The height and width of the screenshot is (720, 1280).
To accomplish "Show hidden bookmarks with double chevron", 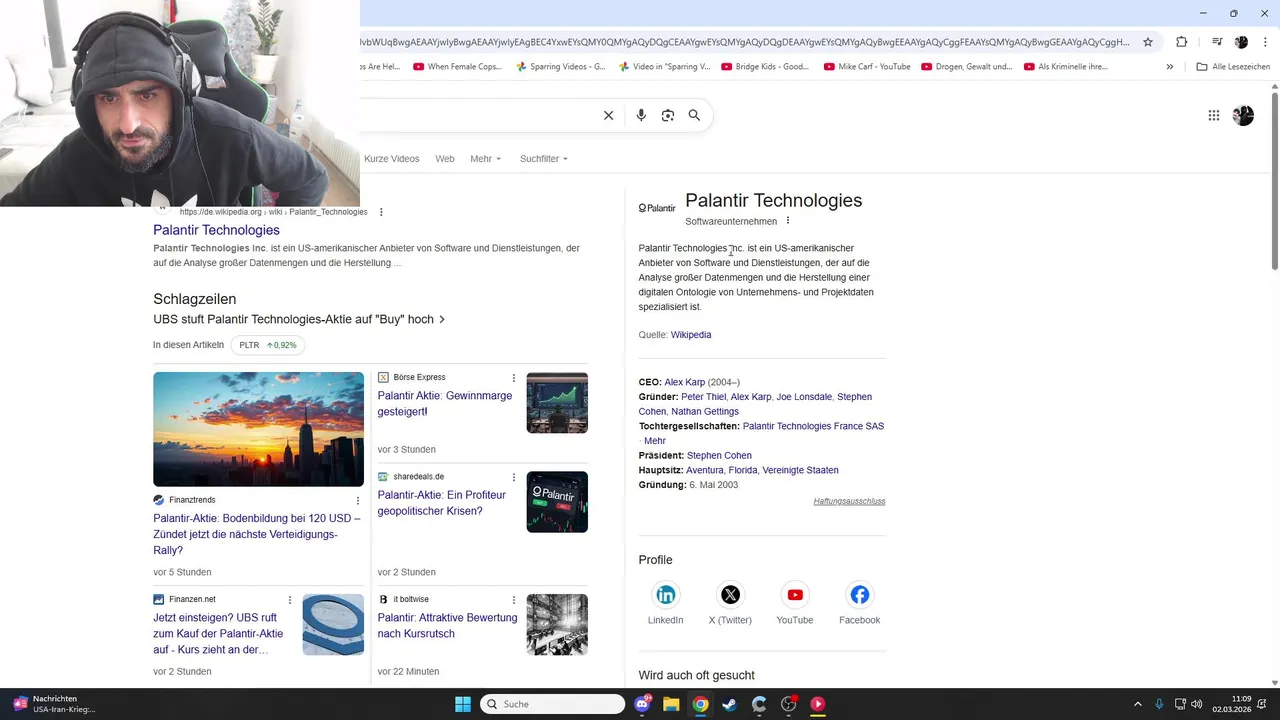I will point(1170,67).
